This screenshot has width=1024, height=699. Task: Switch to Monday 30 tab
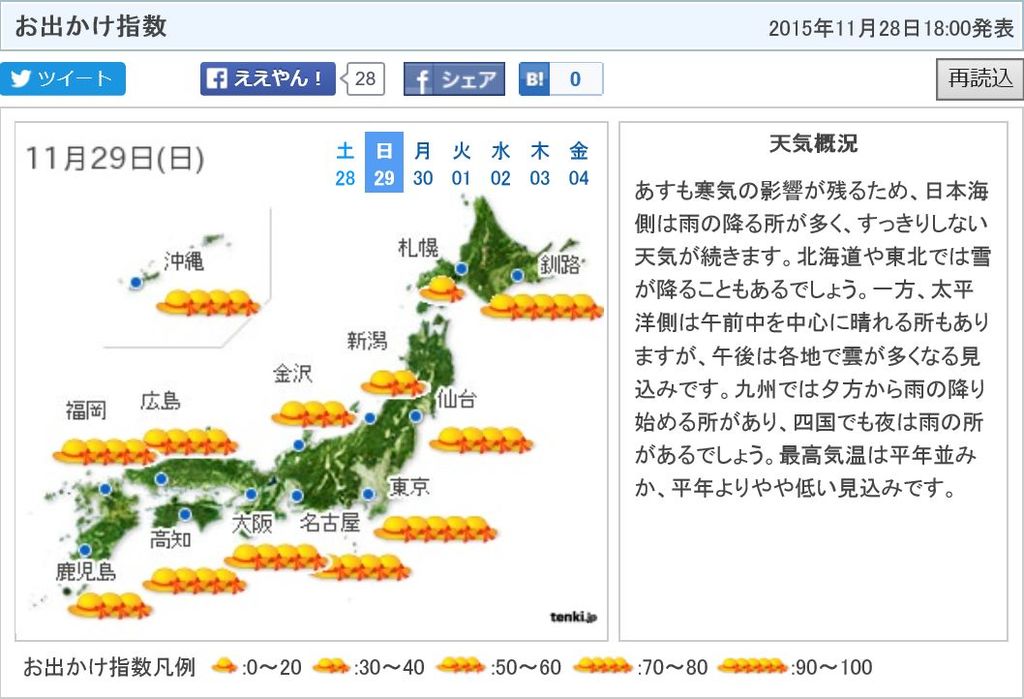click(x=423, y=163)
